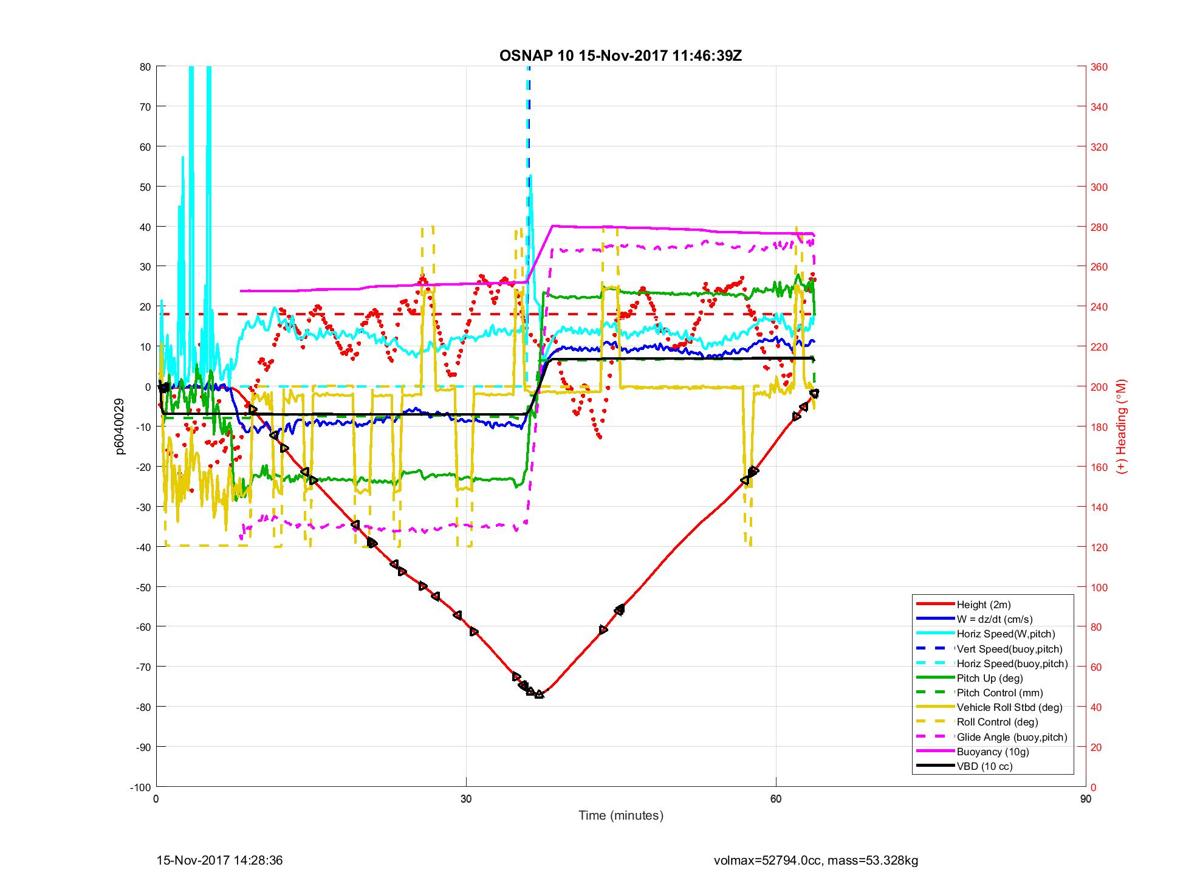This screenshot has height=885, width=1200.
Task: Pick the Horiz Speed(W,pitch) legend label
Action: pyautogui.click(x=1006, y=634)
